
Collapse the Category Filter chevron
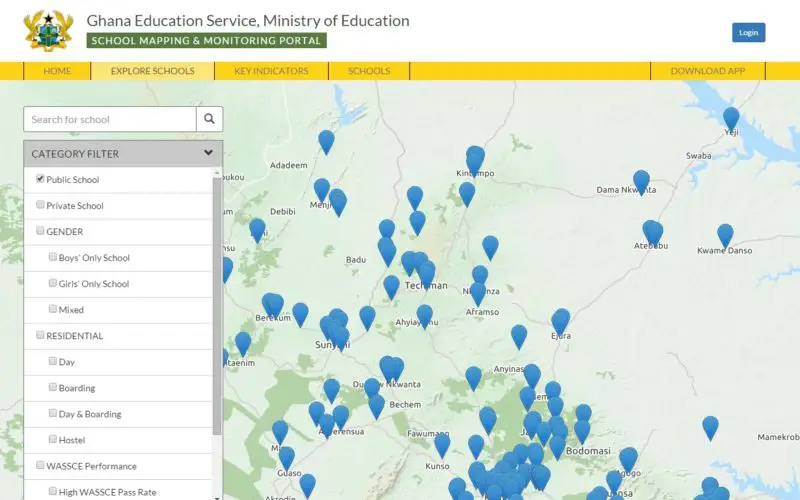coord(208,153)
